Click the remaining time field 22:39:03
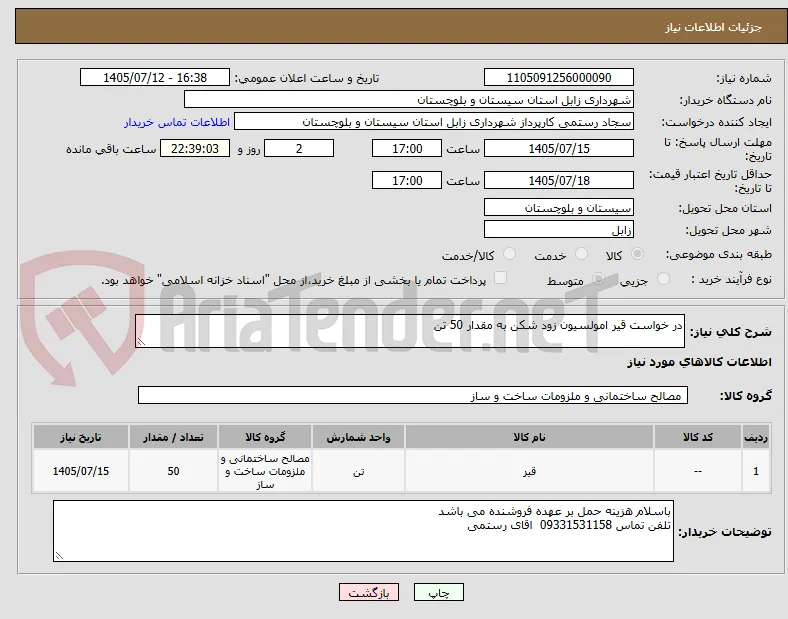 (x=195, y=148)
